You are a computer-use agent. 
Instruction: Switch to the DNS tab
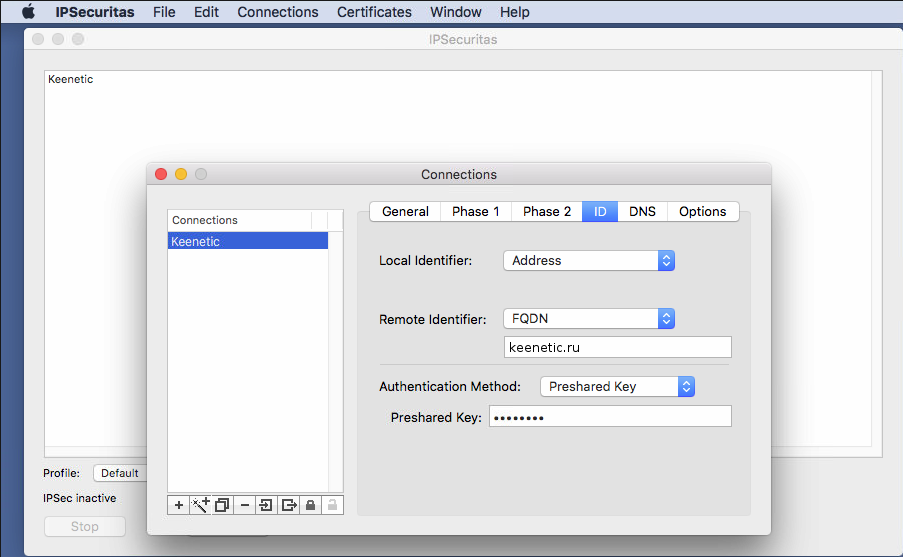pos(642,211)
